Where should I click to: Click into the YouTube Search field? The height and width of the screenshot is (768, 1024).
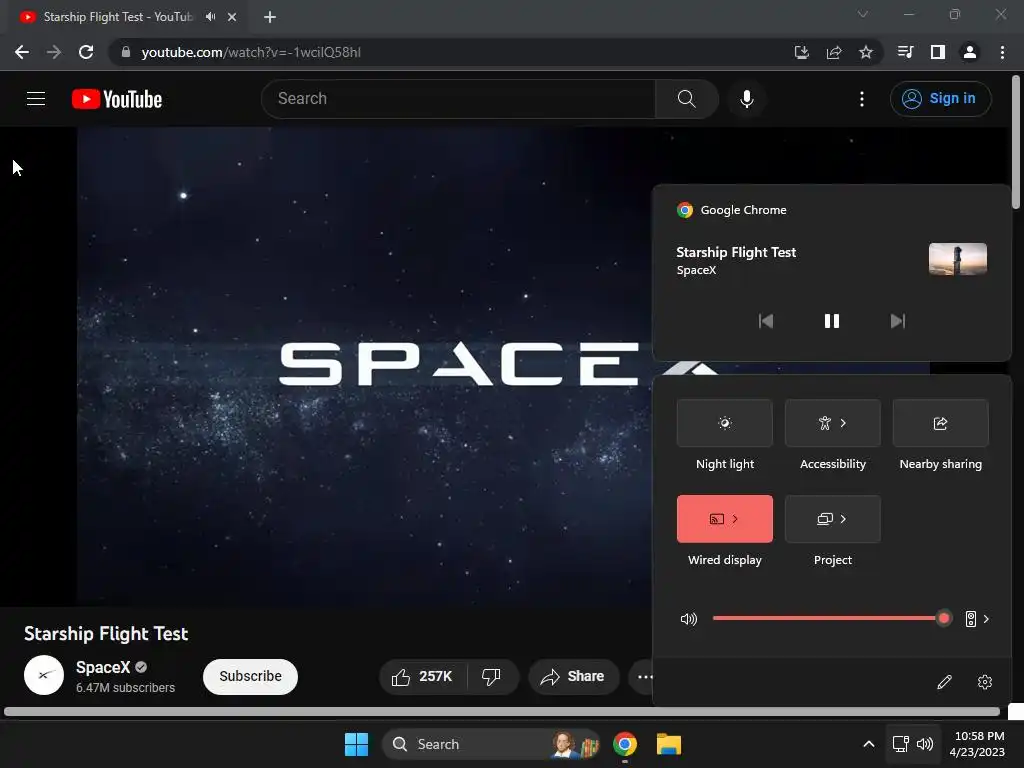pos(458,99)
